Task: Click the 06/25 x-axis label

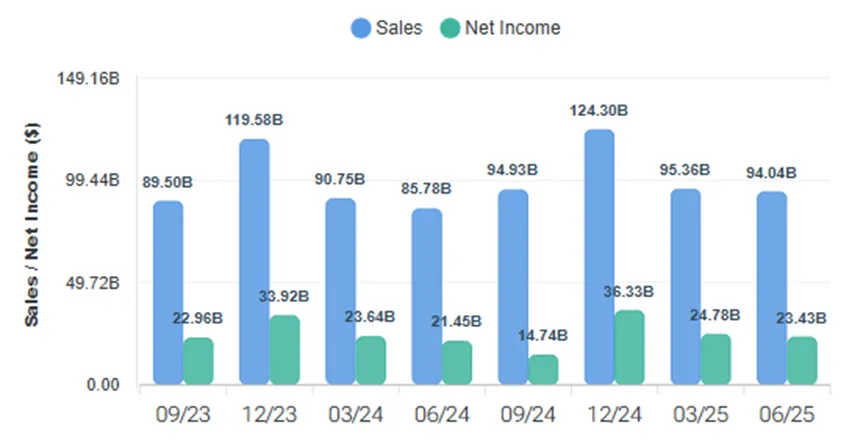Action: [786, 414]
